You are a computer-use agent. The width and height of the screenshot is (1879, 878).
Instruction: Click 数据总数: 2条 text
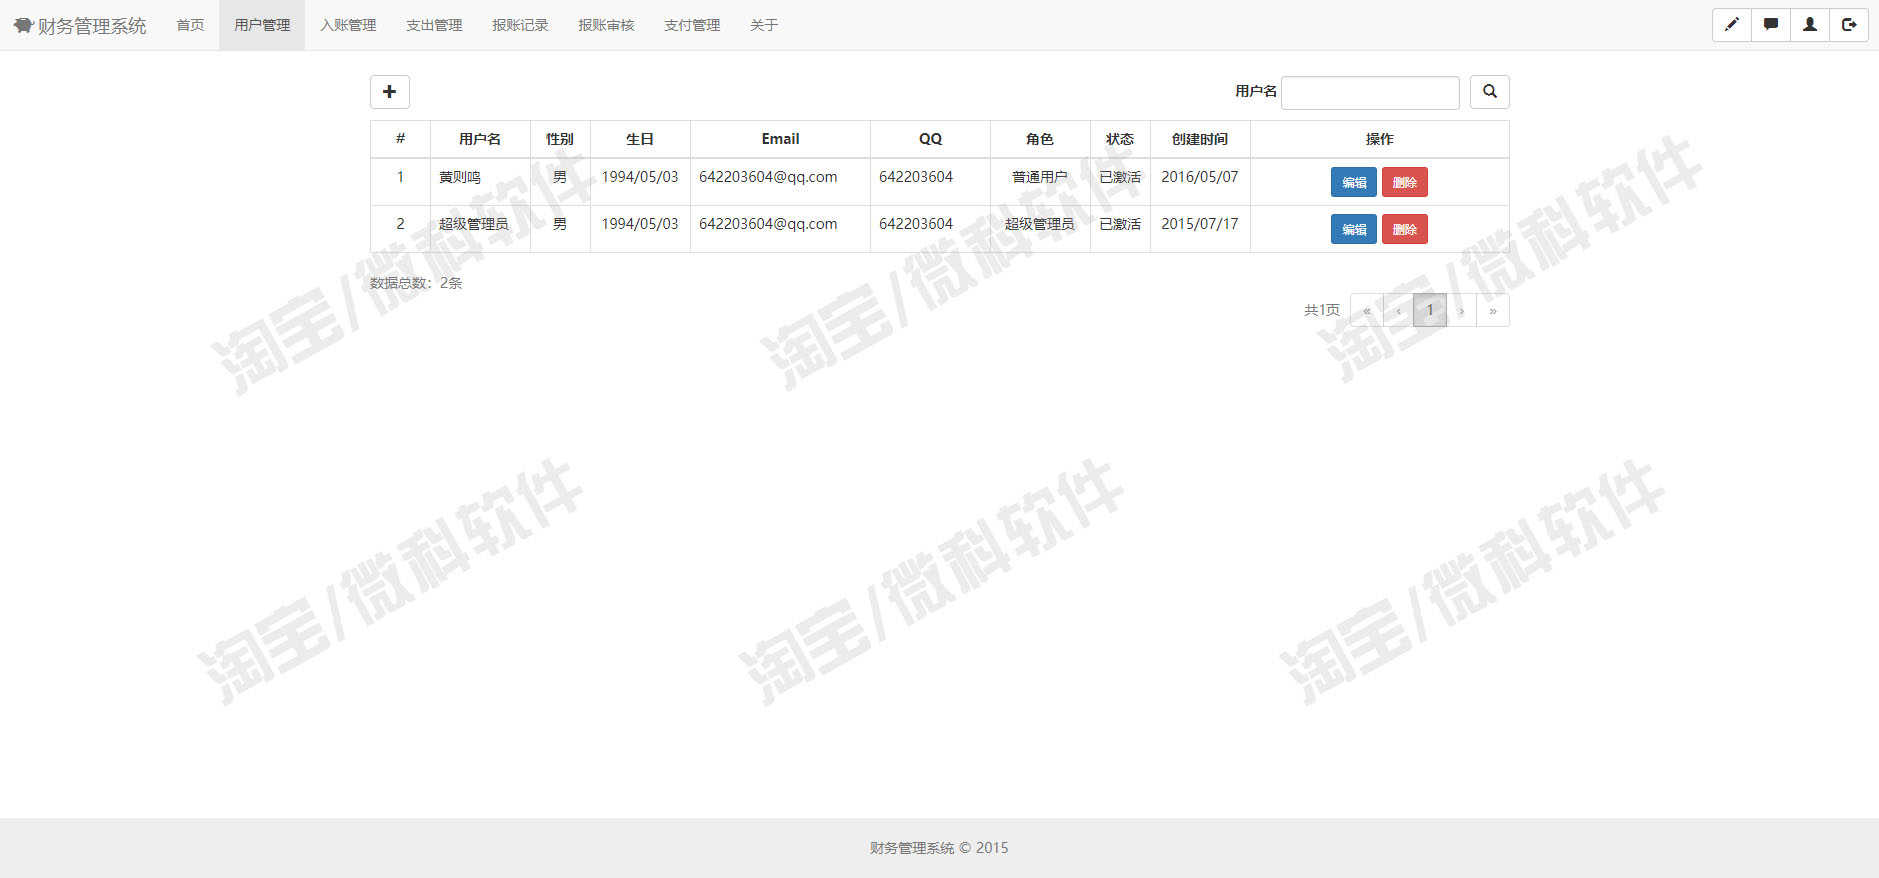[x=416, y=283]
